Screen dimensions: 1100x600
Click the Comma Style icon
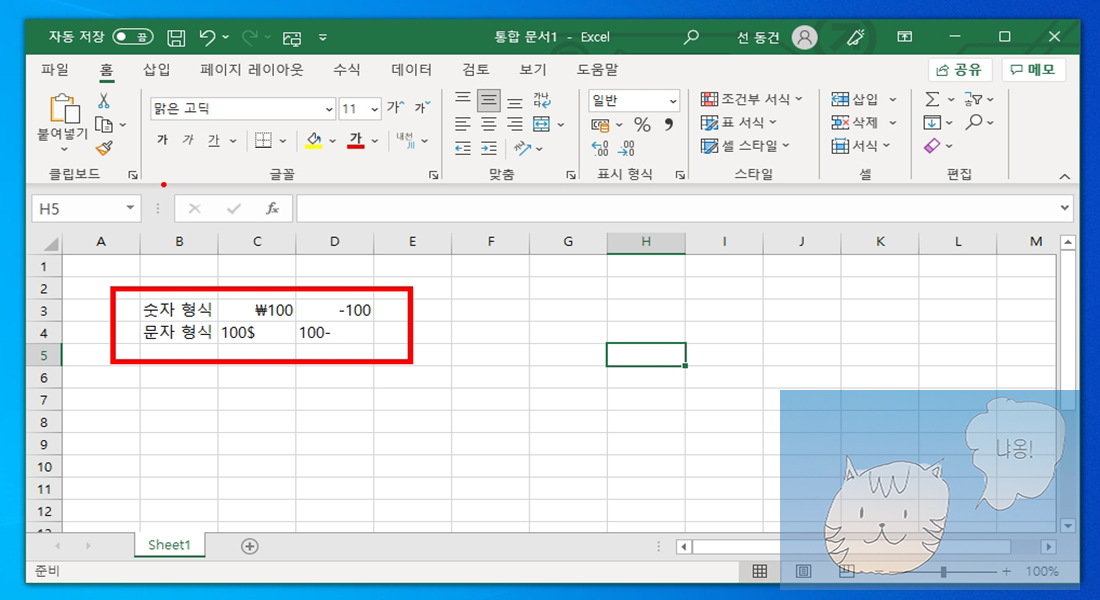pyautogui.click(x=669, y=125)
